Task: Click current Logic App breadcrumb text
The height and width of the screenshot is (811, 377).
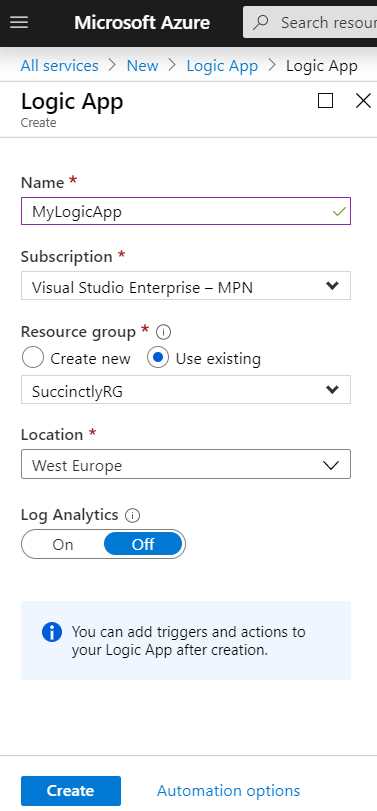Action: (x=322, y=66)
